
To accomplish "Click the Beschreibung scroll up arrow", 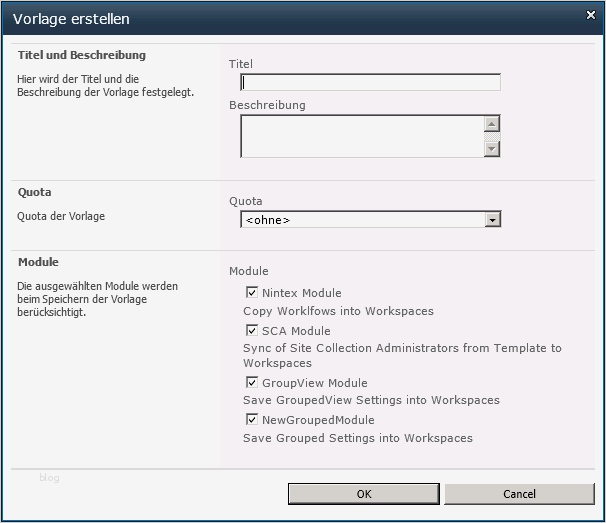I will pyautogui.click(x=491, y=125).
